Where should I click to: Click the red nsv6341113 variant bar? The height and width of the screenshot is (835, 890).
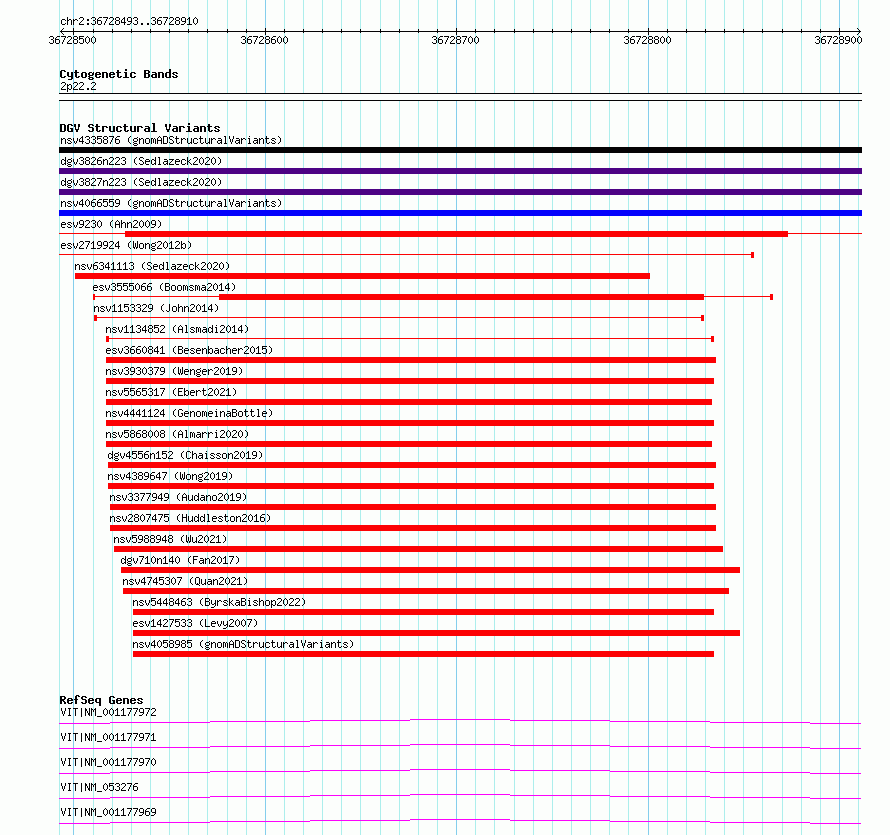click(x=362, y=276)
